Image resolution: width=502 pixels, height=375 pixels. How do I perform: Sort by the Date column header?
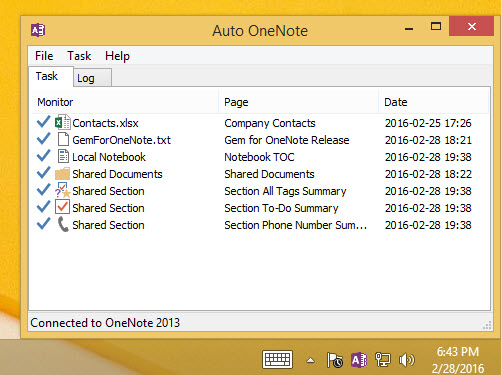tap(434, 102)
